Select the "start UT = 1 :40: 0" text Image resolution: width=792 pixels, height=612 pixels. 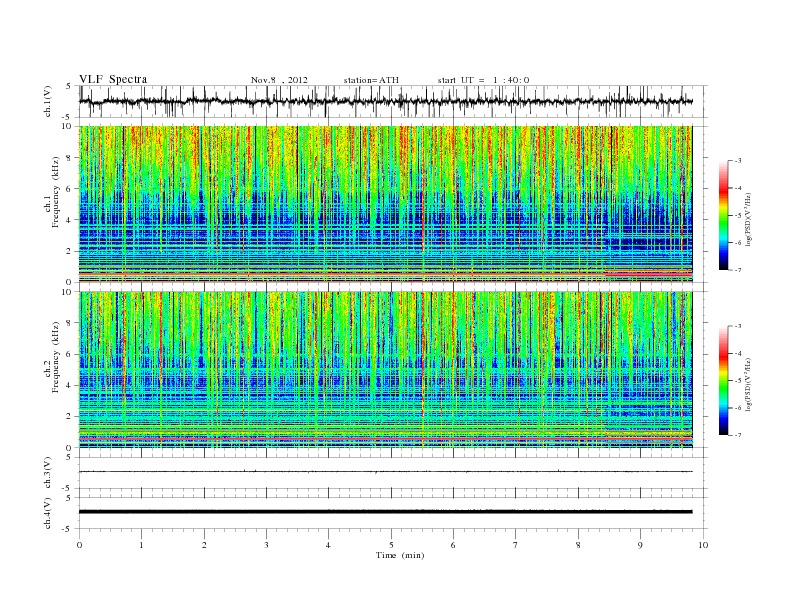483,80
